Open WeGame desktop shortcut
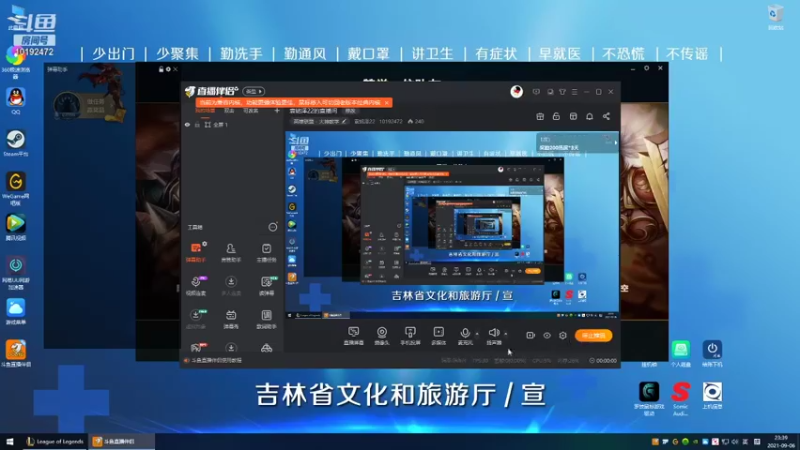The height and width of the screenshot is (450, 800). [x=16, y=188]
